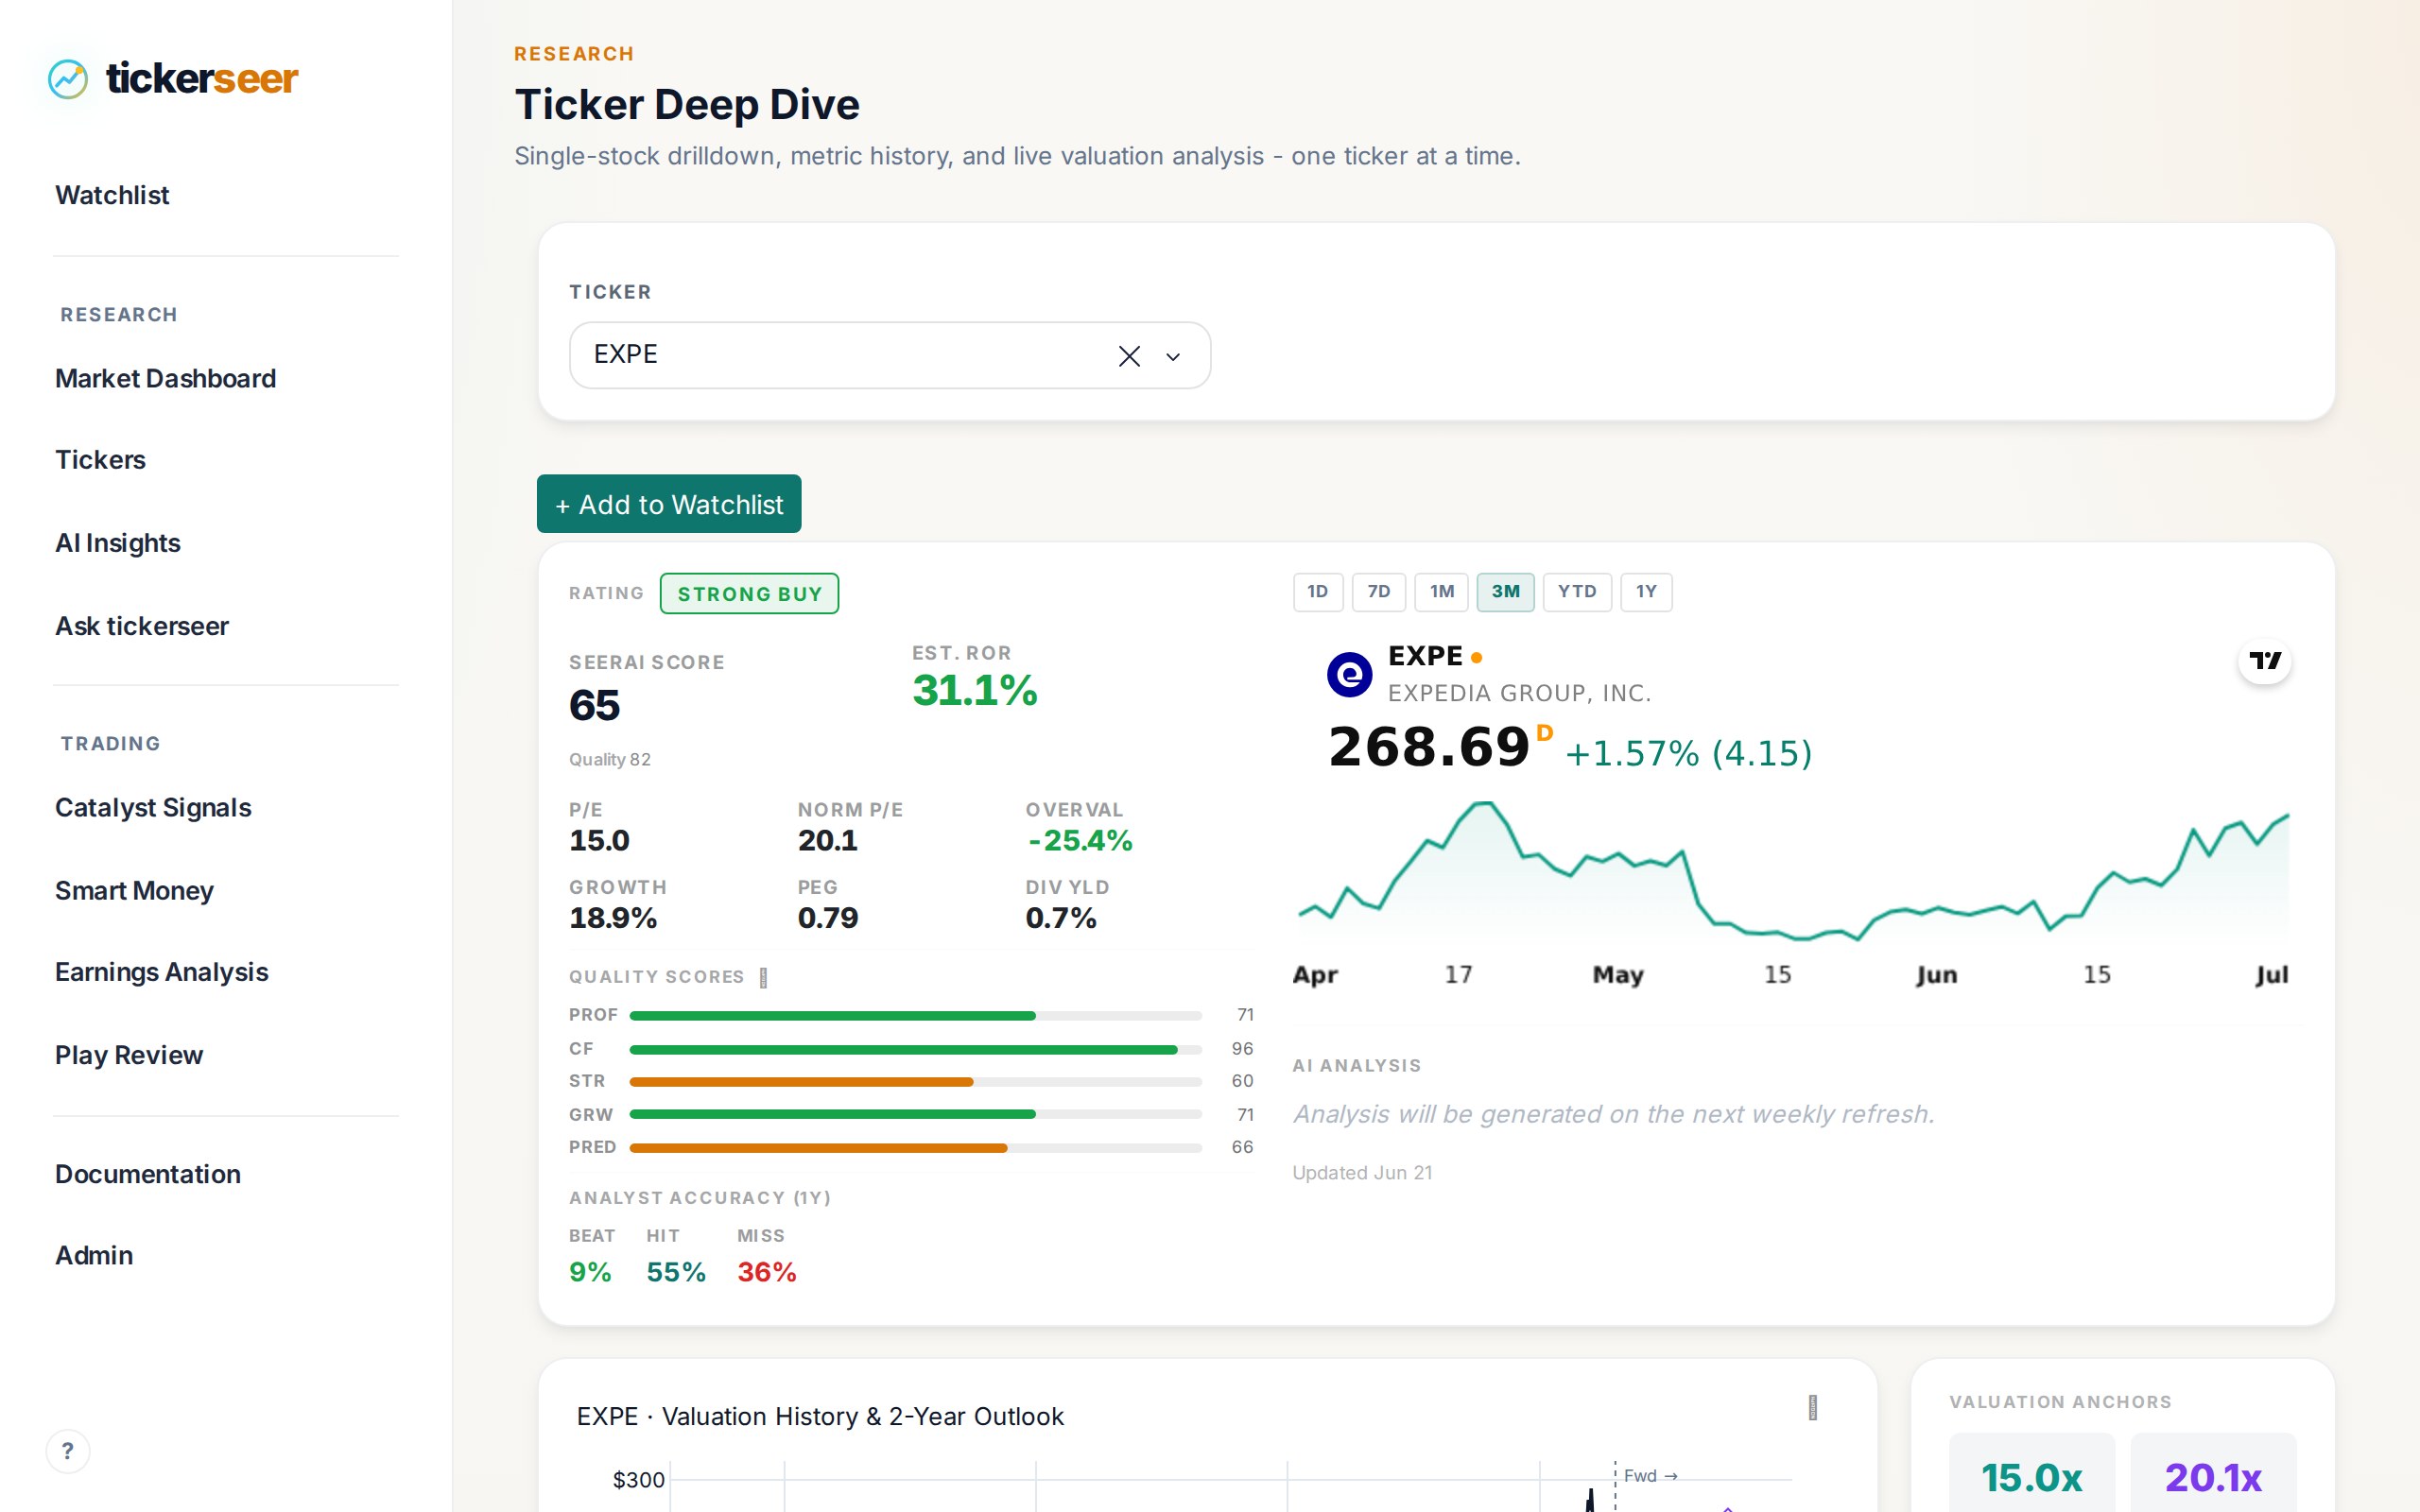The width and height of the screenshot is (2420, 1512).
Task: Click the GROWTH value 18.9%
Action: coord(613,918)
